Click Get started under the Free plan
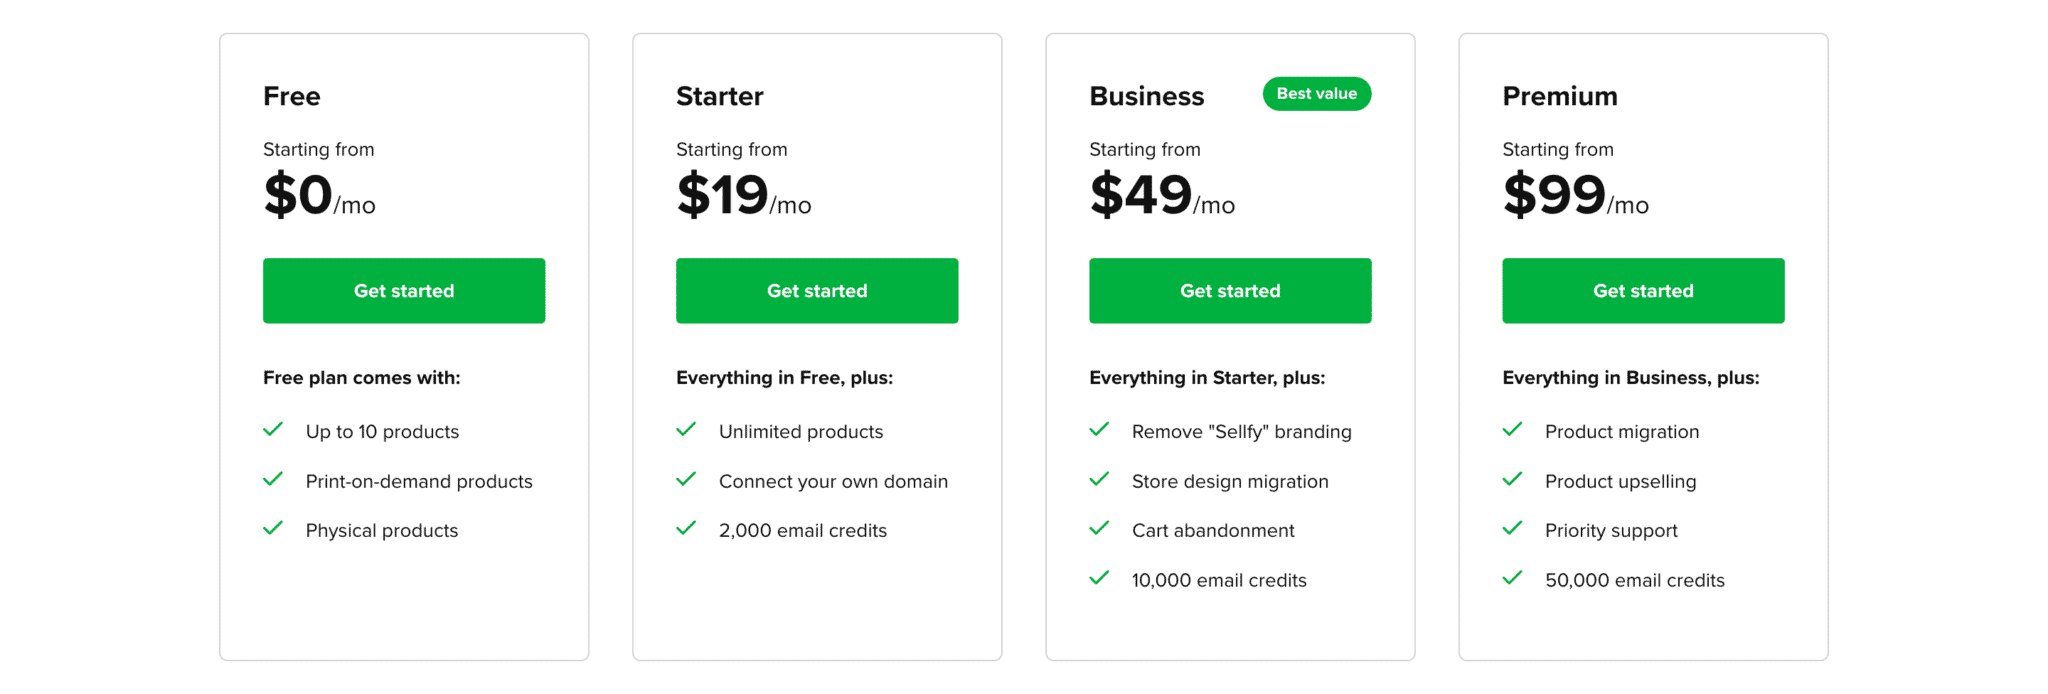This screenshot has height=694, width=2048. coord(404,291)
